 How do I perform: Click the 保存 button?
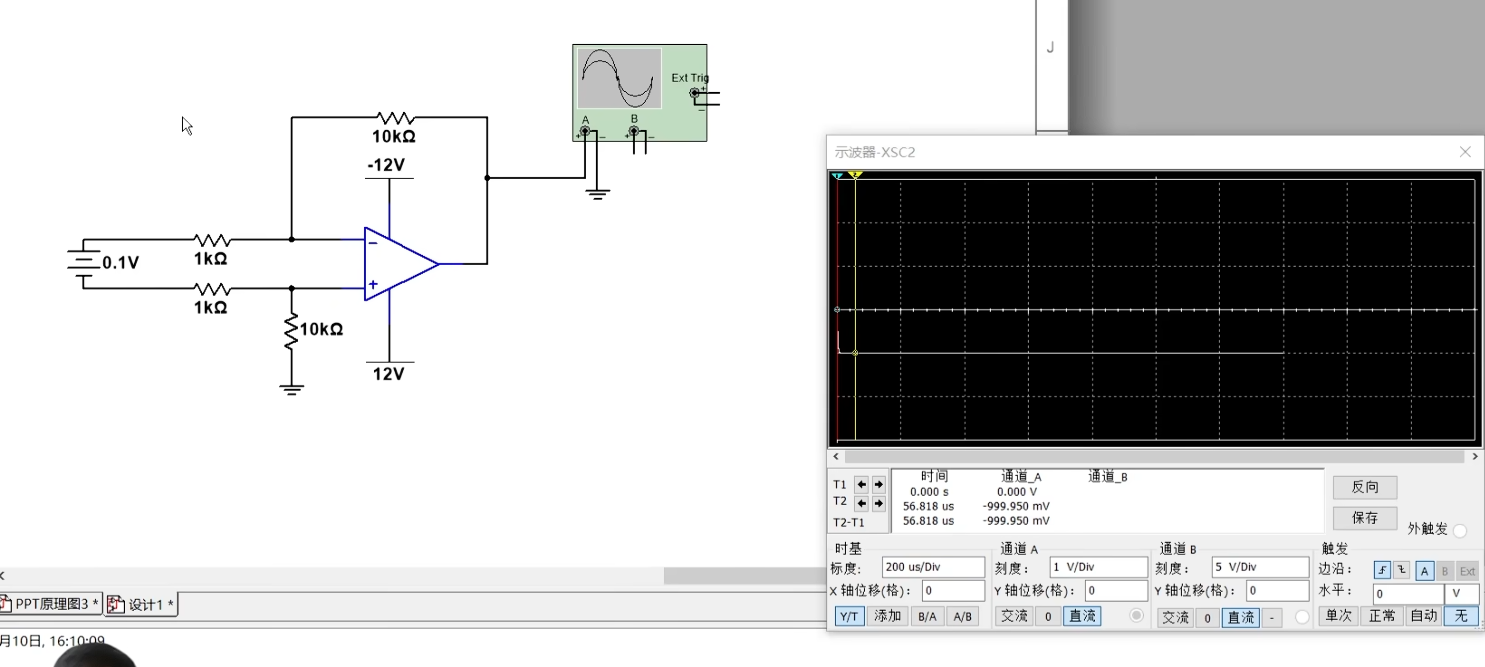(x=1364, y=517)
